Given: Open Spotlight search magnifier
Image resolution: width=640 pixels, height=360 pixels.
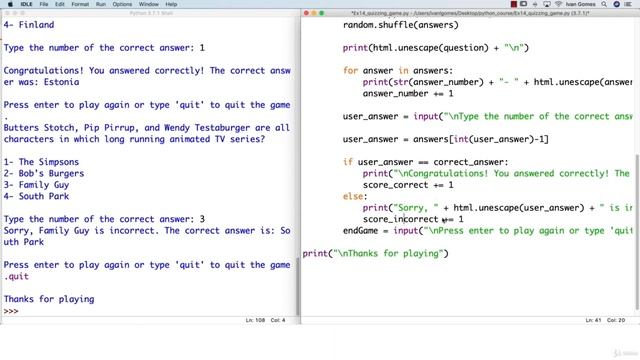Looking at the screenshot, I should [604, 4].
